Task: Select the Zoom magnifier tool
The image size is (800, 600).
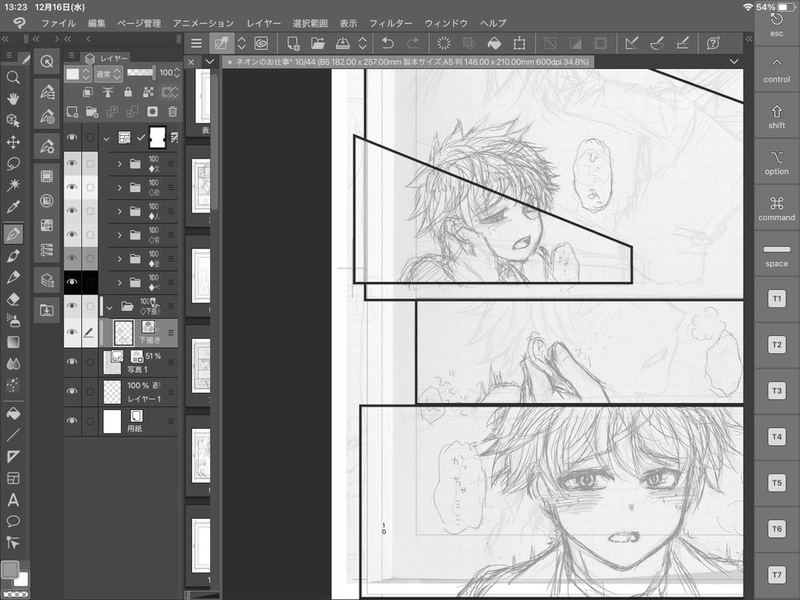Action: point(13,77)
